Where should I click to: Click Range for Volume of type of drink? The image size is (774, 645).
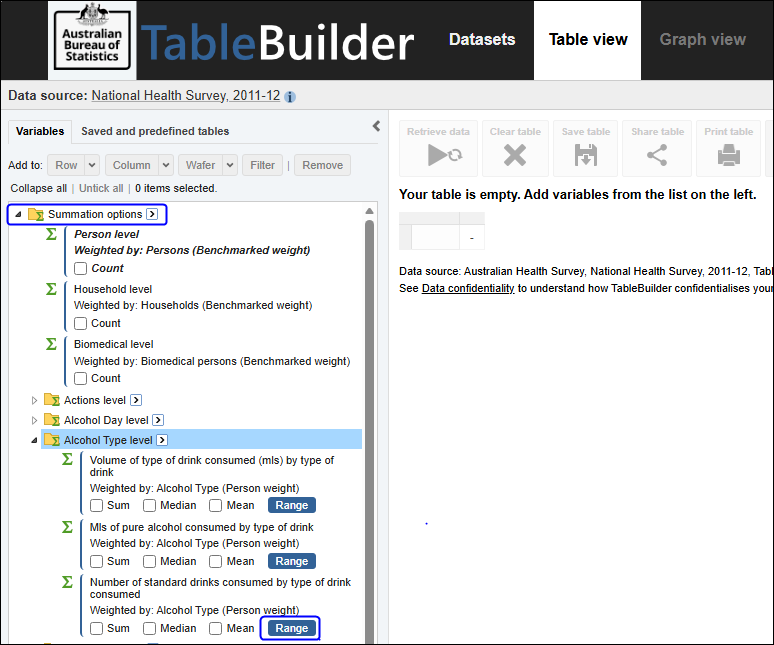292,505
